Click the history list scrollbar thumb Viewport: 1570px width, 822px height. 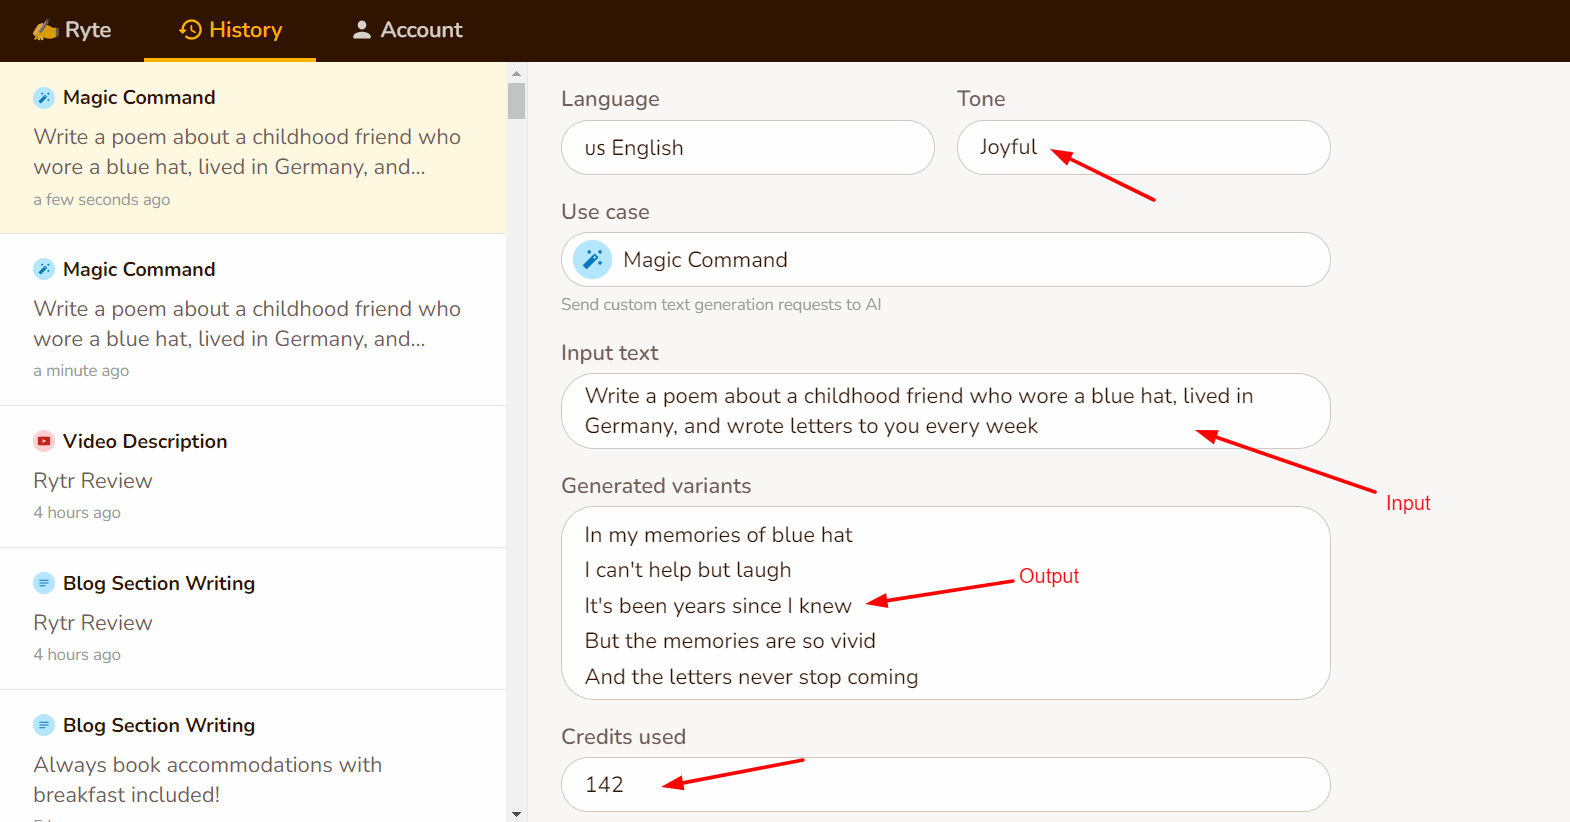pyautogui.click(x=516, y=101)
